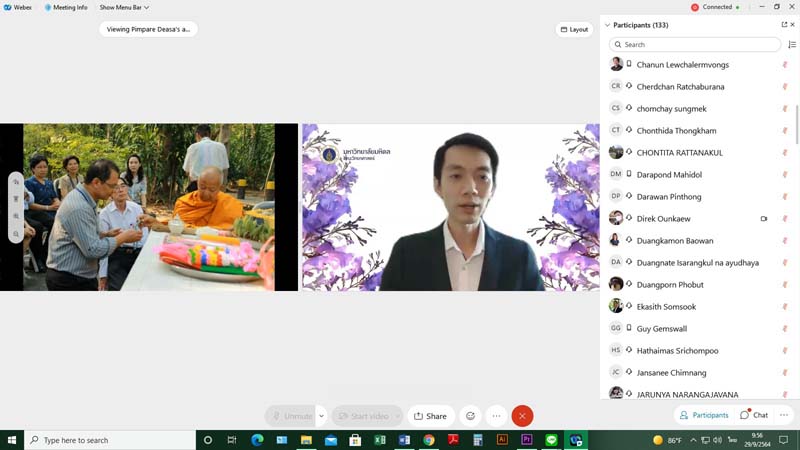The height and width of the screenshot is (450, 800).
Task: Toggle the Unmute microphone button
Action: [x=291, y=416]
